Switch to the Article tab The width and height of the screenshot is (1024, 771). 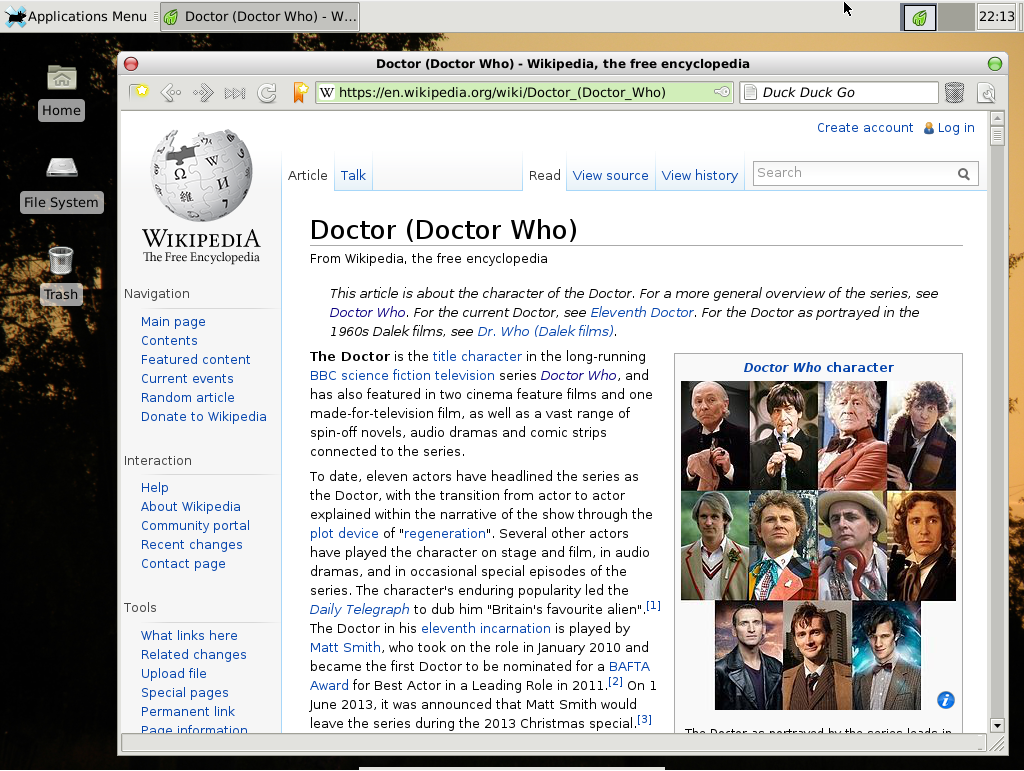308,175
